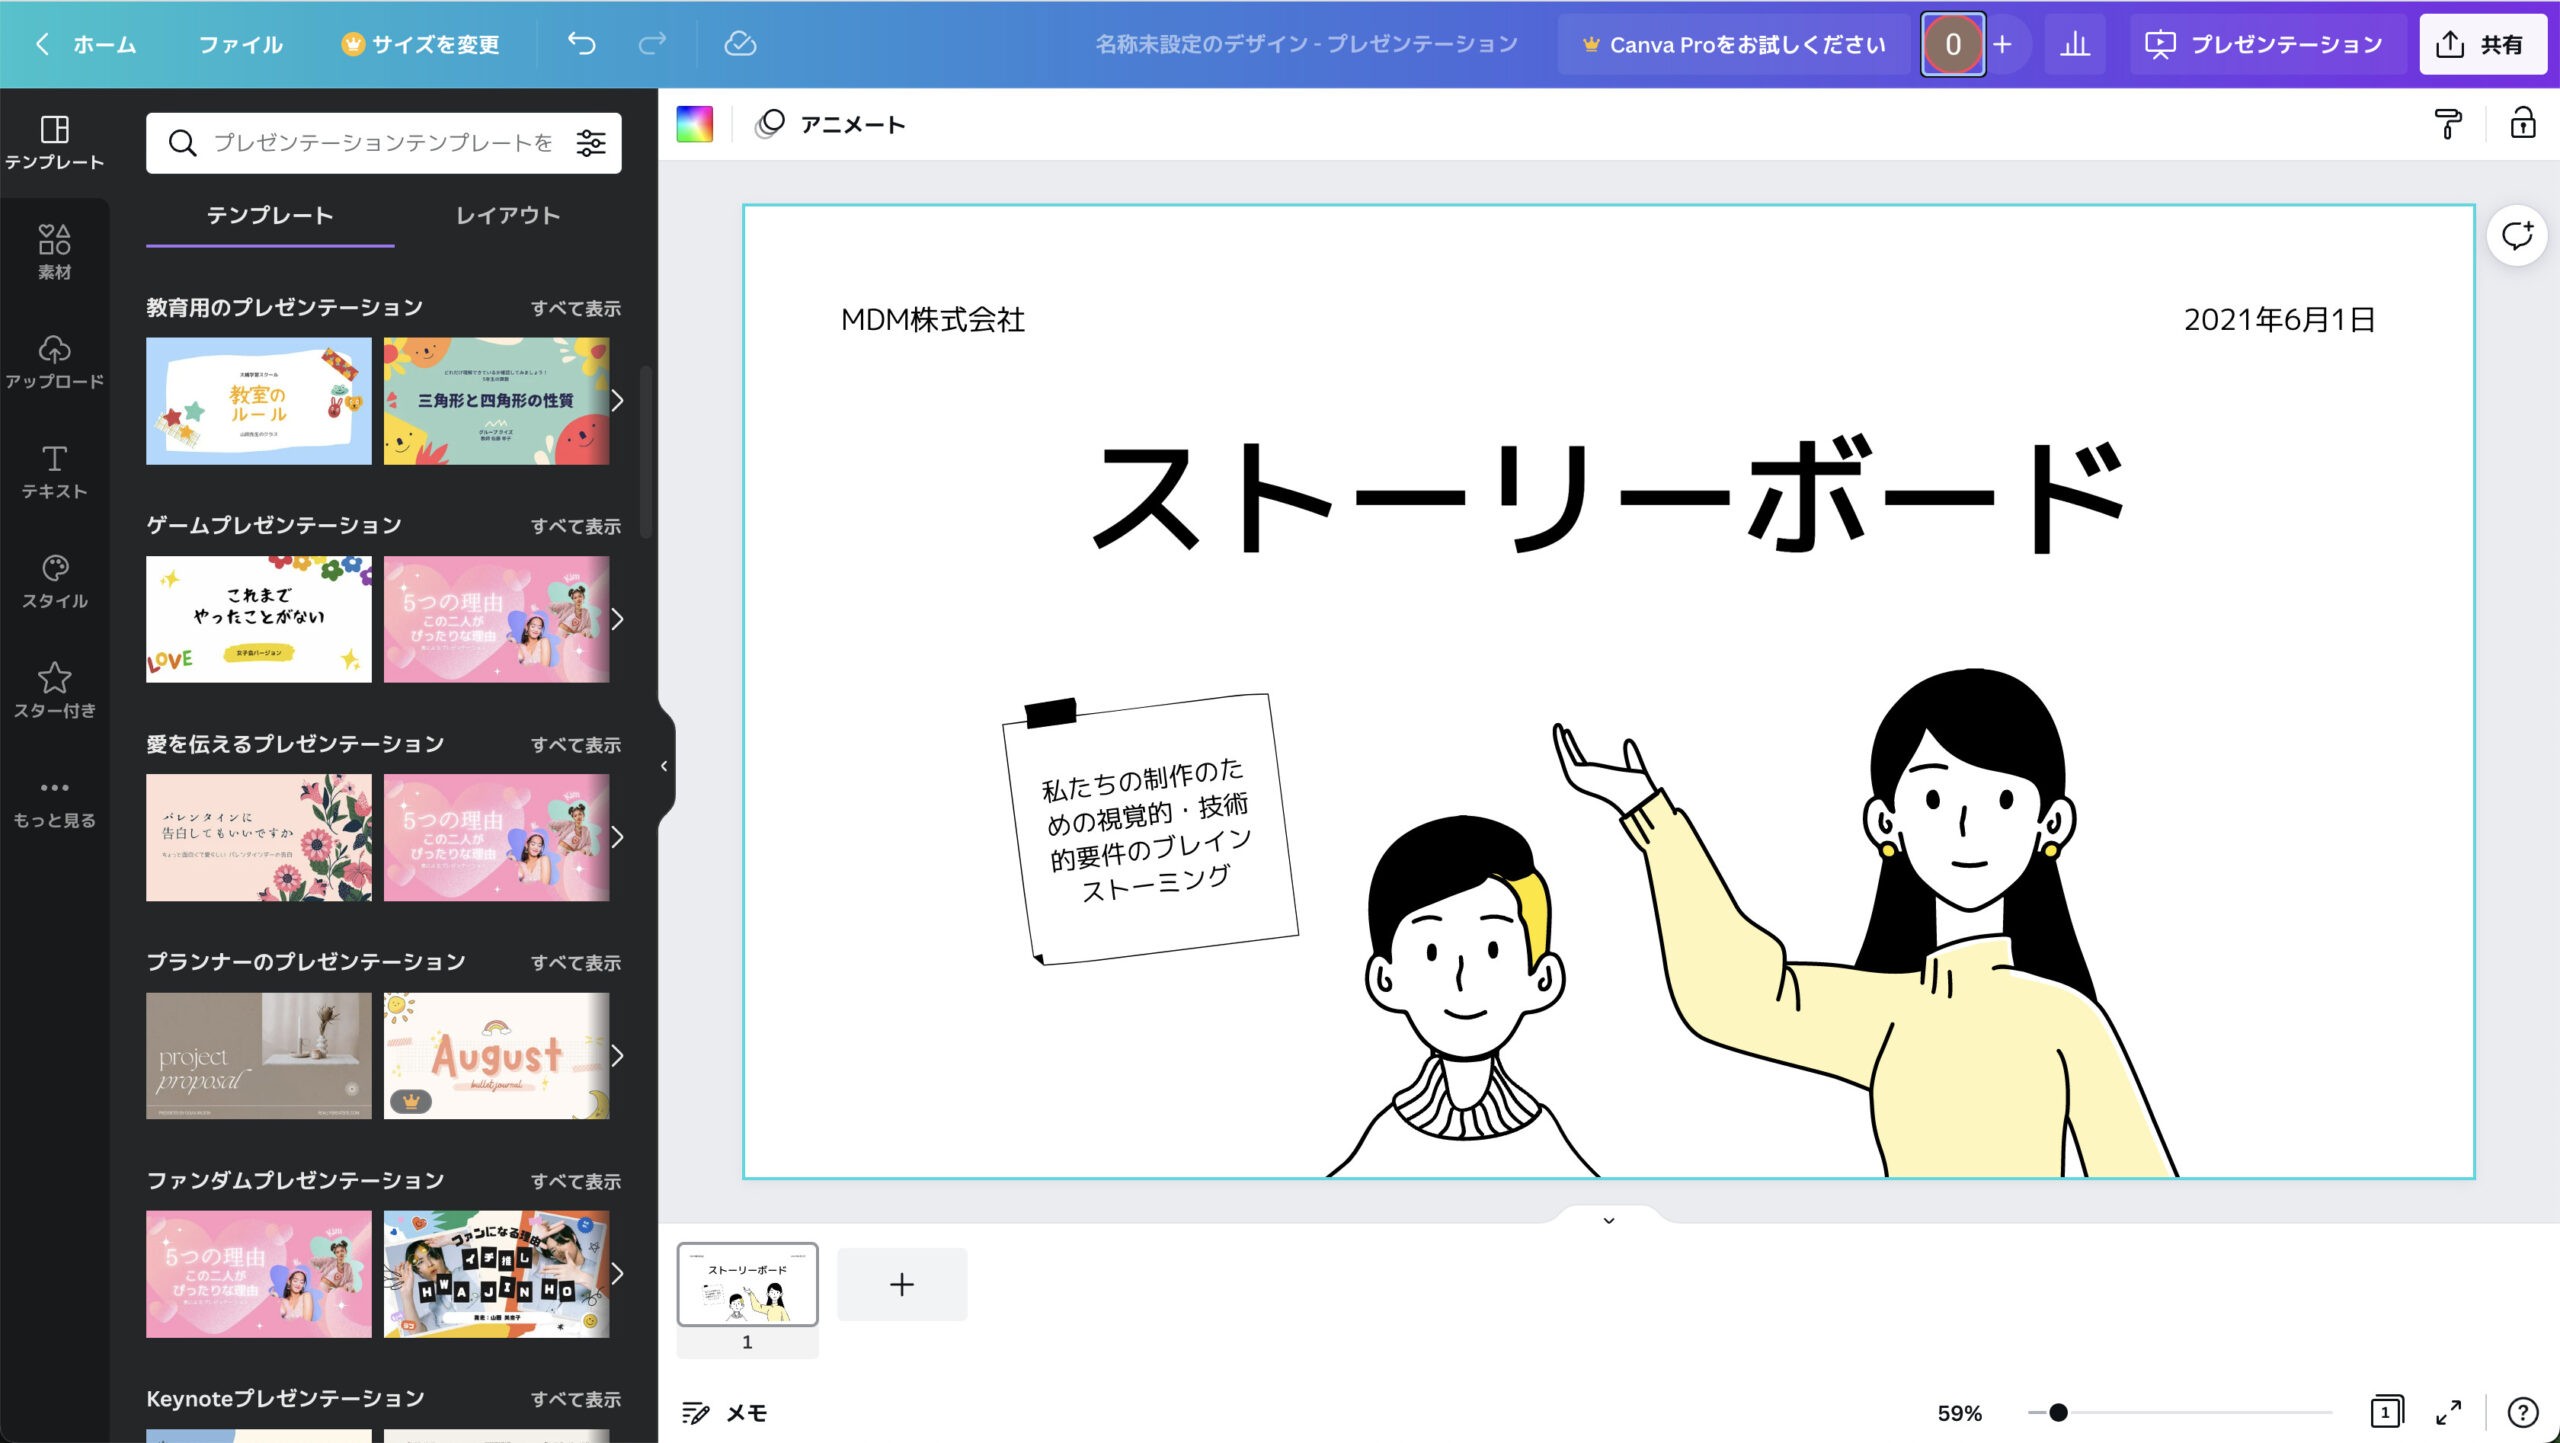Open the 素材 elements panel

tap(54, 252)
